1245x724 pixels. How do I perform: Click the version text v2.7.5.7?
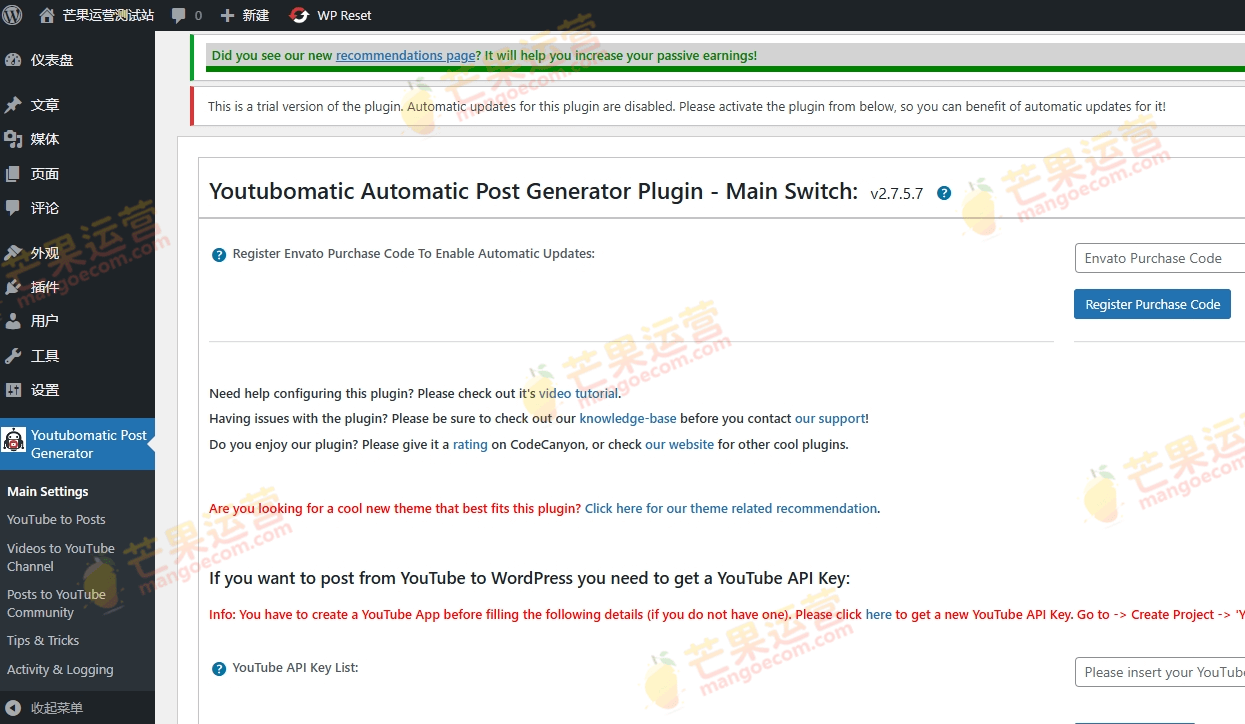(896, 193)
